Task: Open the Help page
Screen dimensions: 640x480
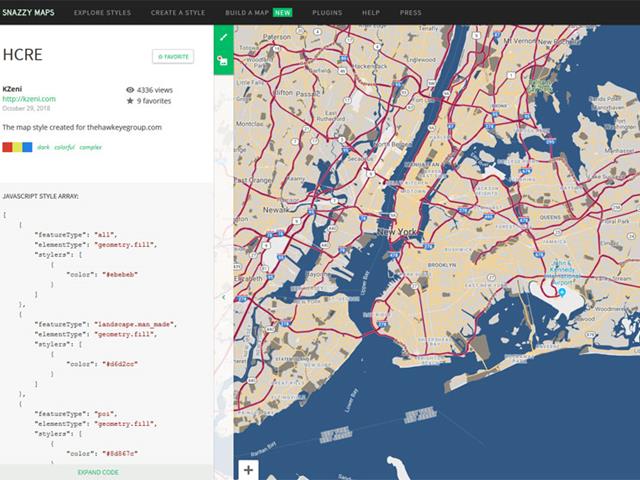Action: [371, 13]
